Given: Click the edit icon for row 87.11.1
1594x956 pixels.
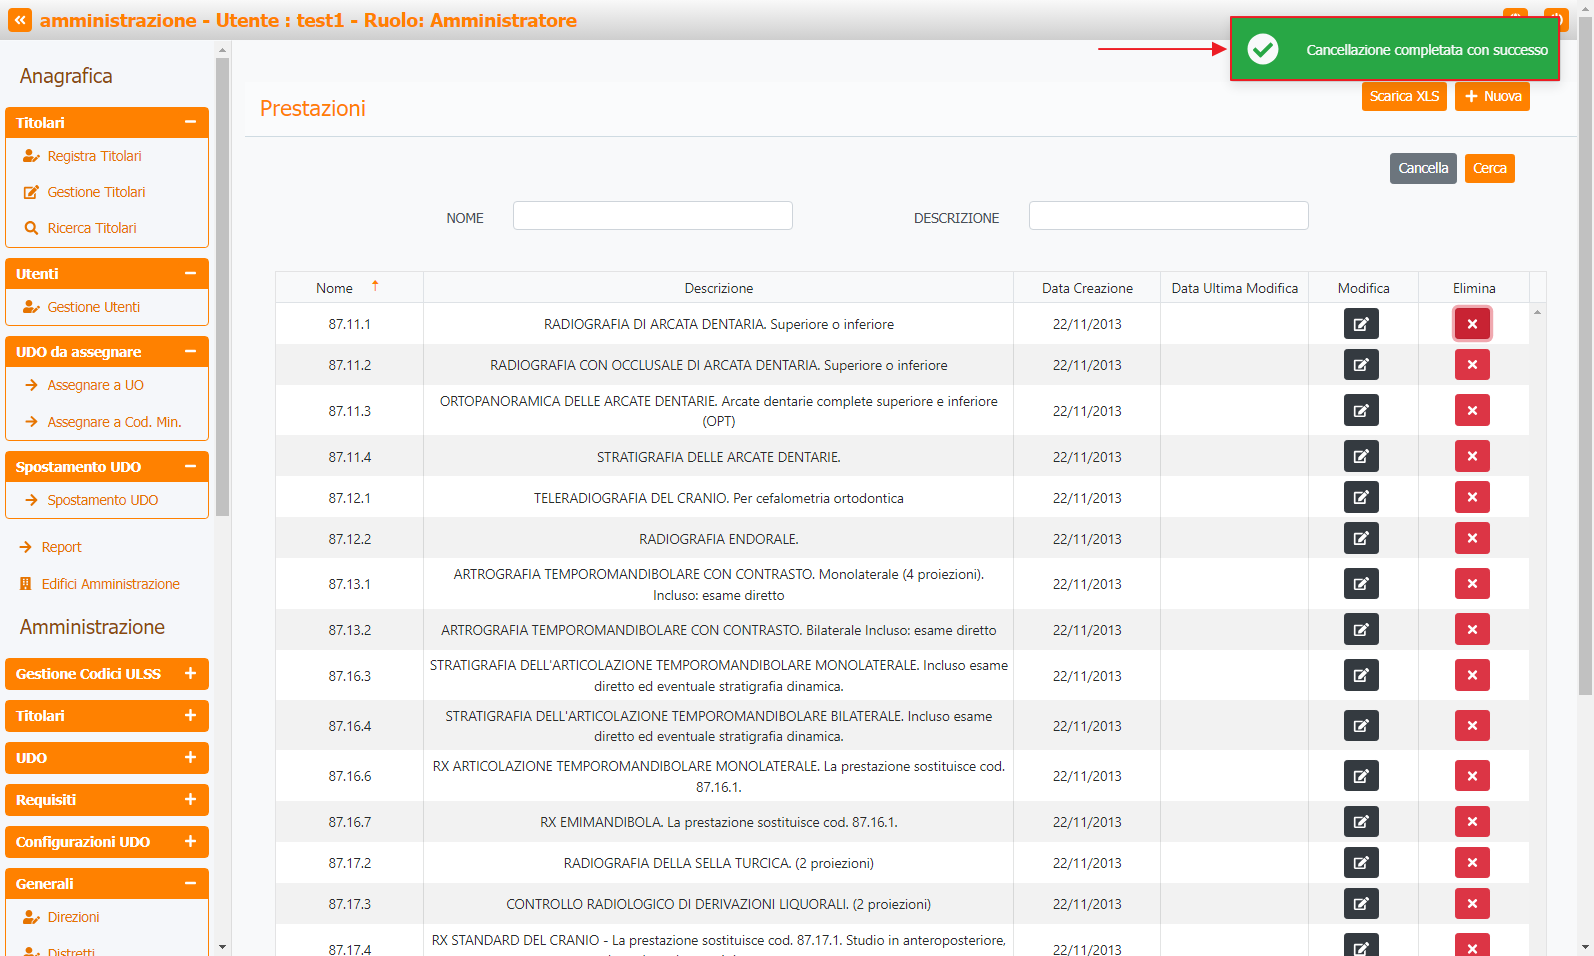Looking at the screenshot, I should point(1361,324).
